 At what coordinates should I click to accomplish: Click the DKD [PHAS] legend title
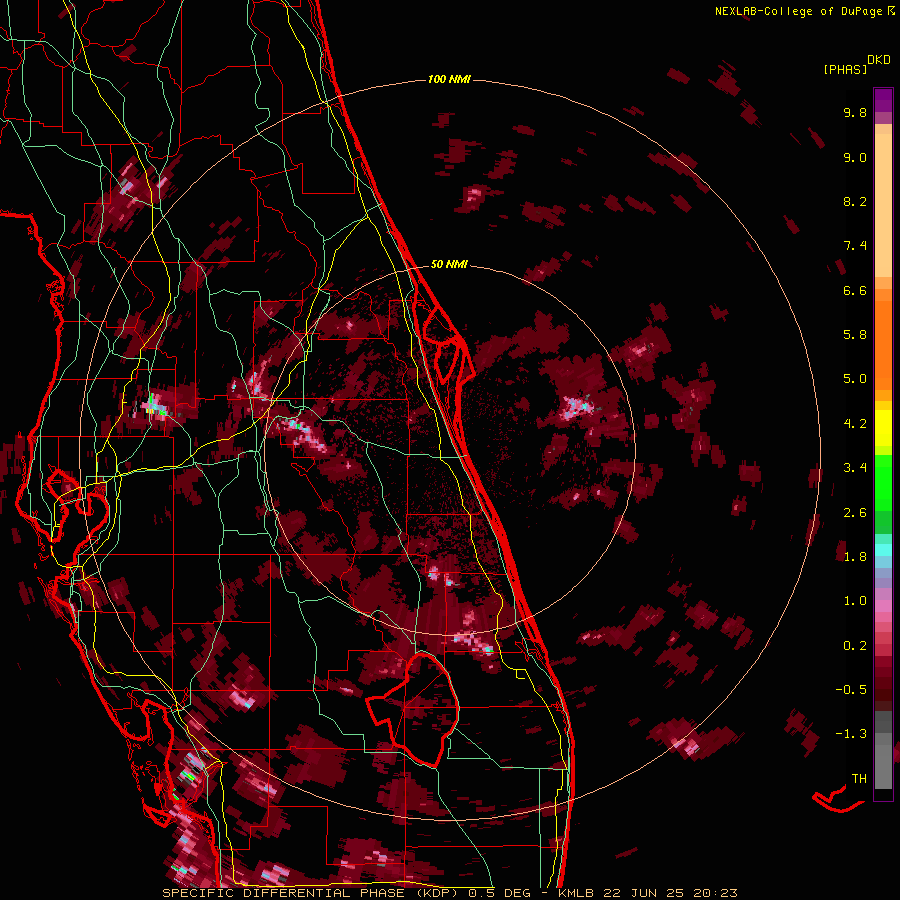coord(856,64)
